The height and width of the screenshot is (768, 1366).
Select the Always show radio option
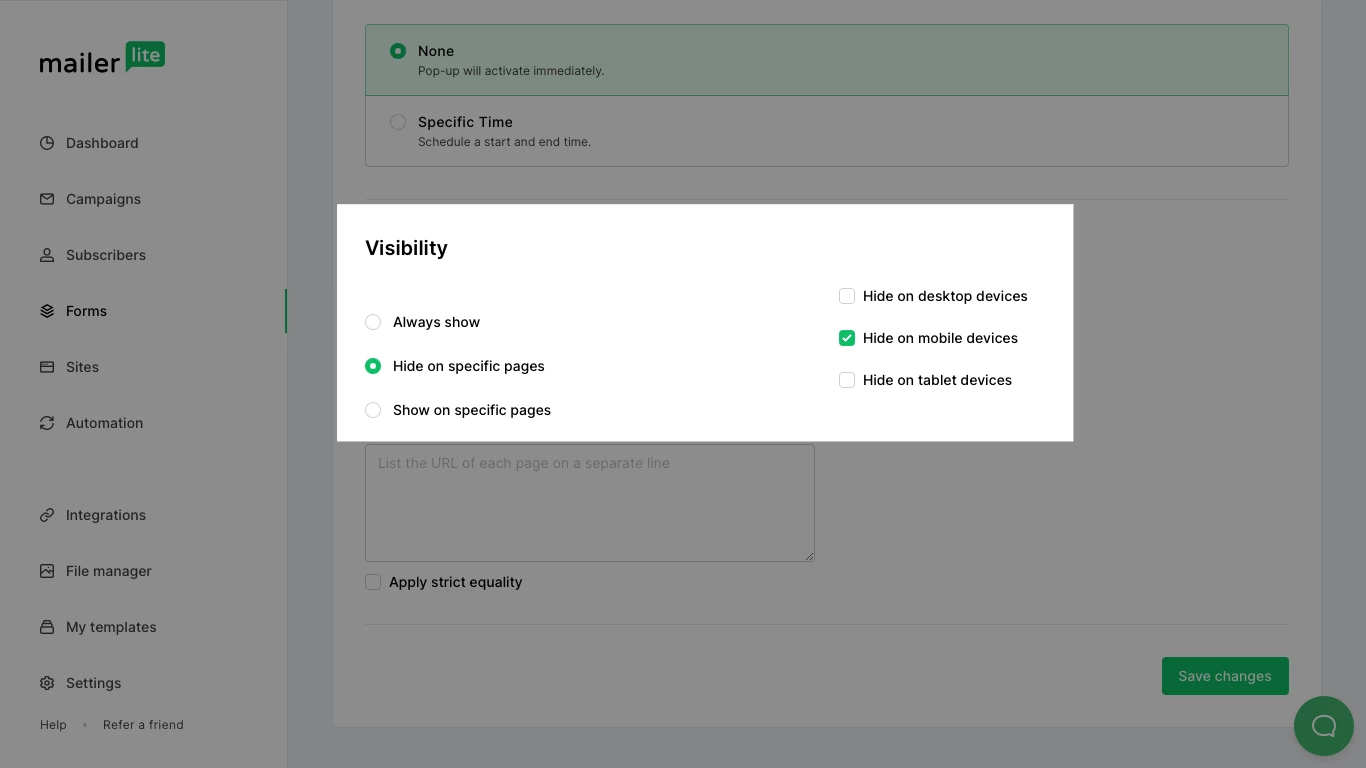[373, 322]
